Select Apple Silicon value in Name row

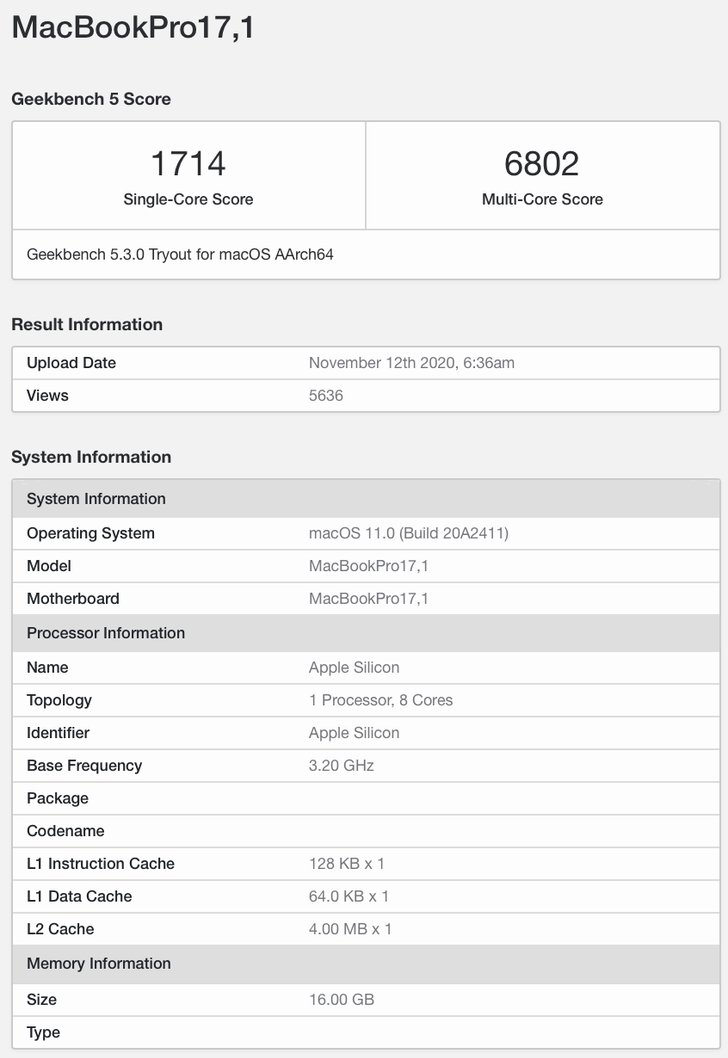coord(354,667)
